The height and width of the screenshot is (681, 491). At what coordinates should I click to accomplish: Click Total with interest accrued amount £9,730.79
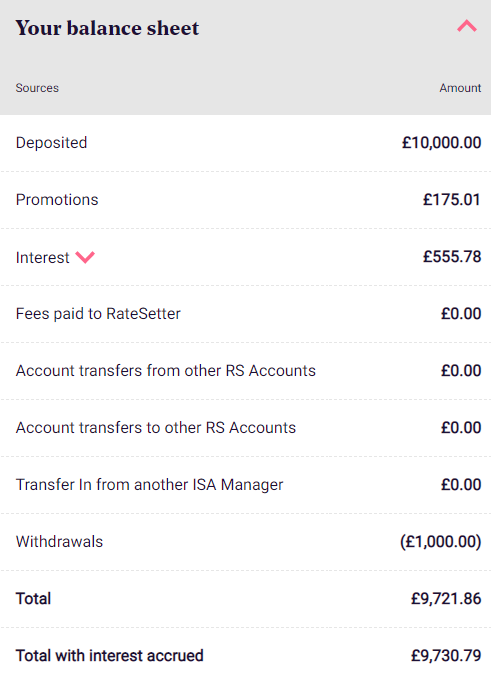[446, 655]
